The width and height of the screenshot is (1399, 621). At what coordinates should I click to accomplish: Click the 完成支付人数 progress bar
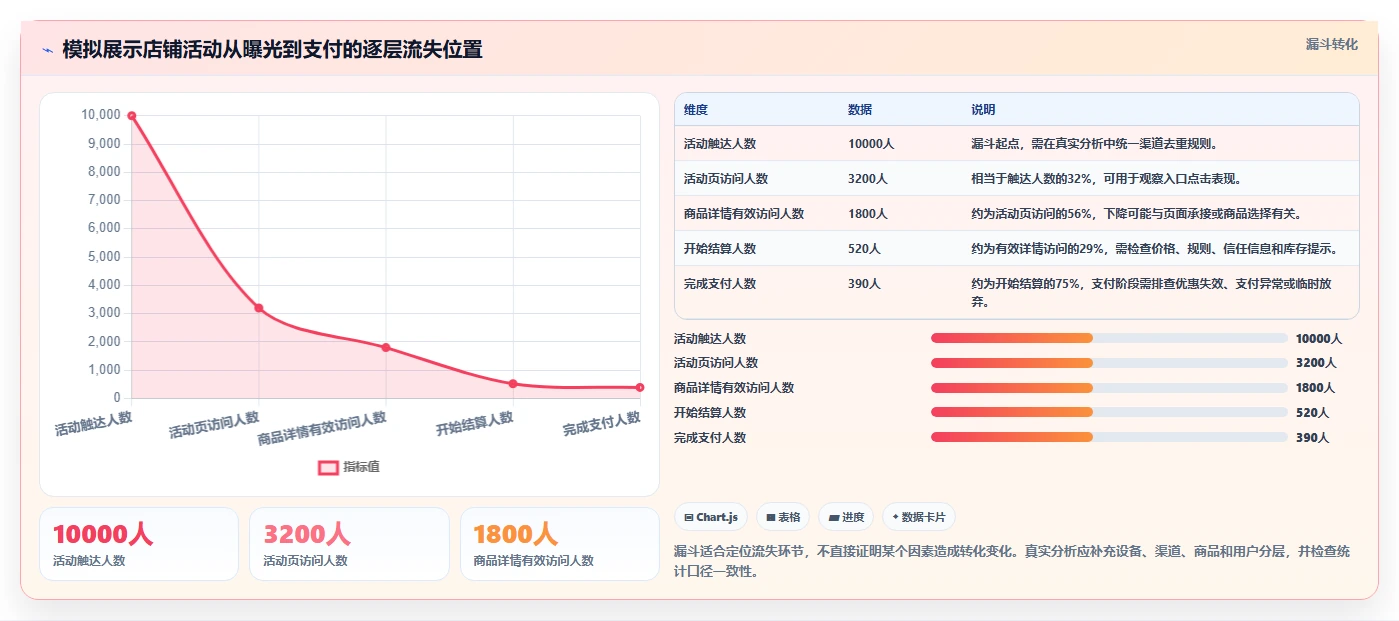point(1109,437)
